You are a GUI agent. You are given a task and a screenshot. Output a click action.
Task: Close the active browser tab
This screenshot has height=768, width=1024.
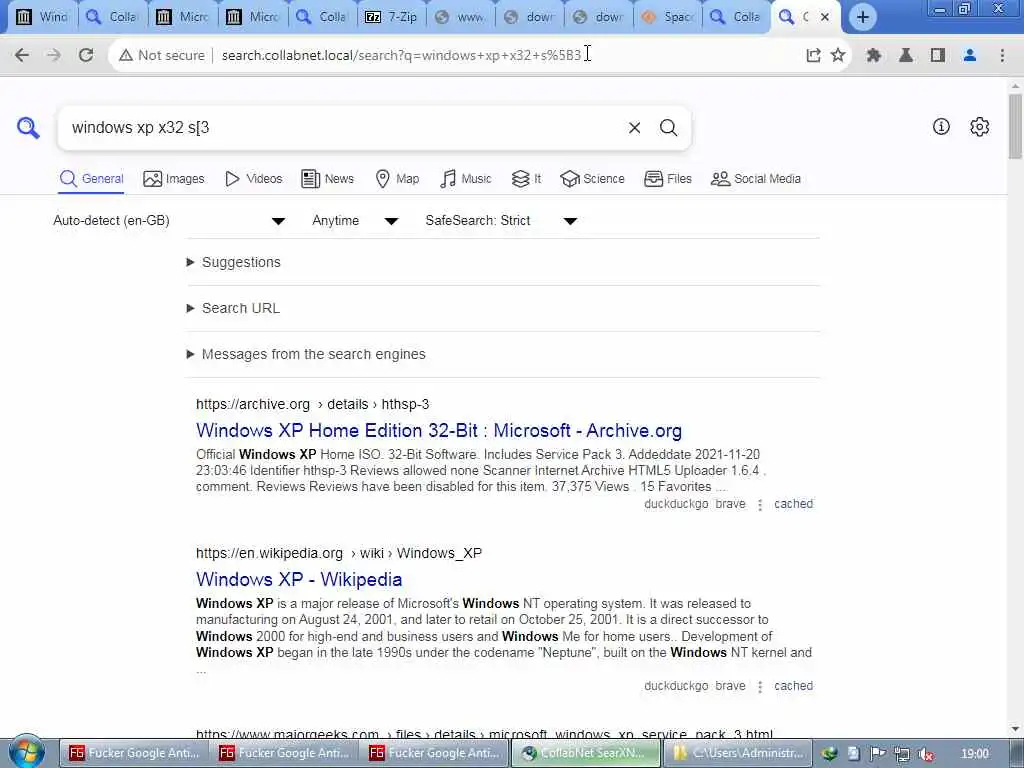825,17
